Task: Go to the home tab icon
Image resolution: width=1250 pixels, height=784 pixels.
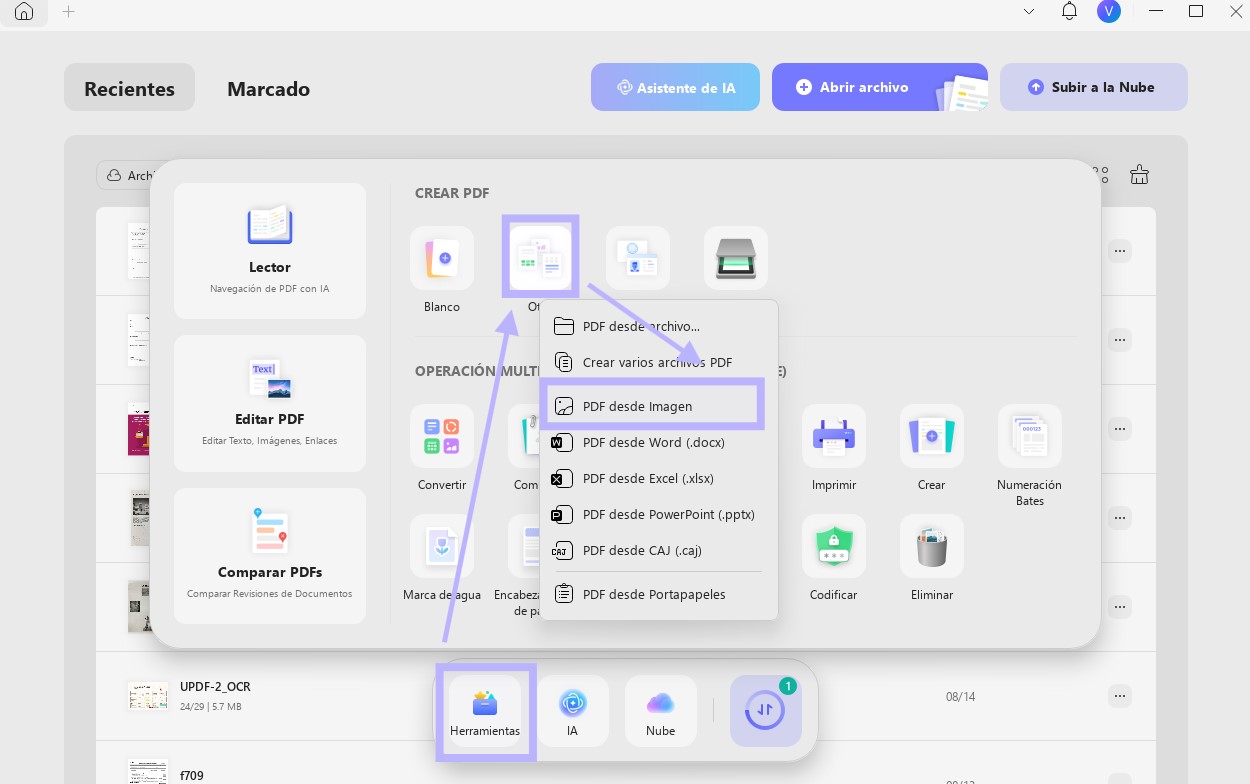Action: 24,12
